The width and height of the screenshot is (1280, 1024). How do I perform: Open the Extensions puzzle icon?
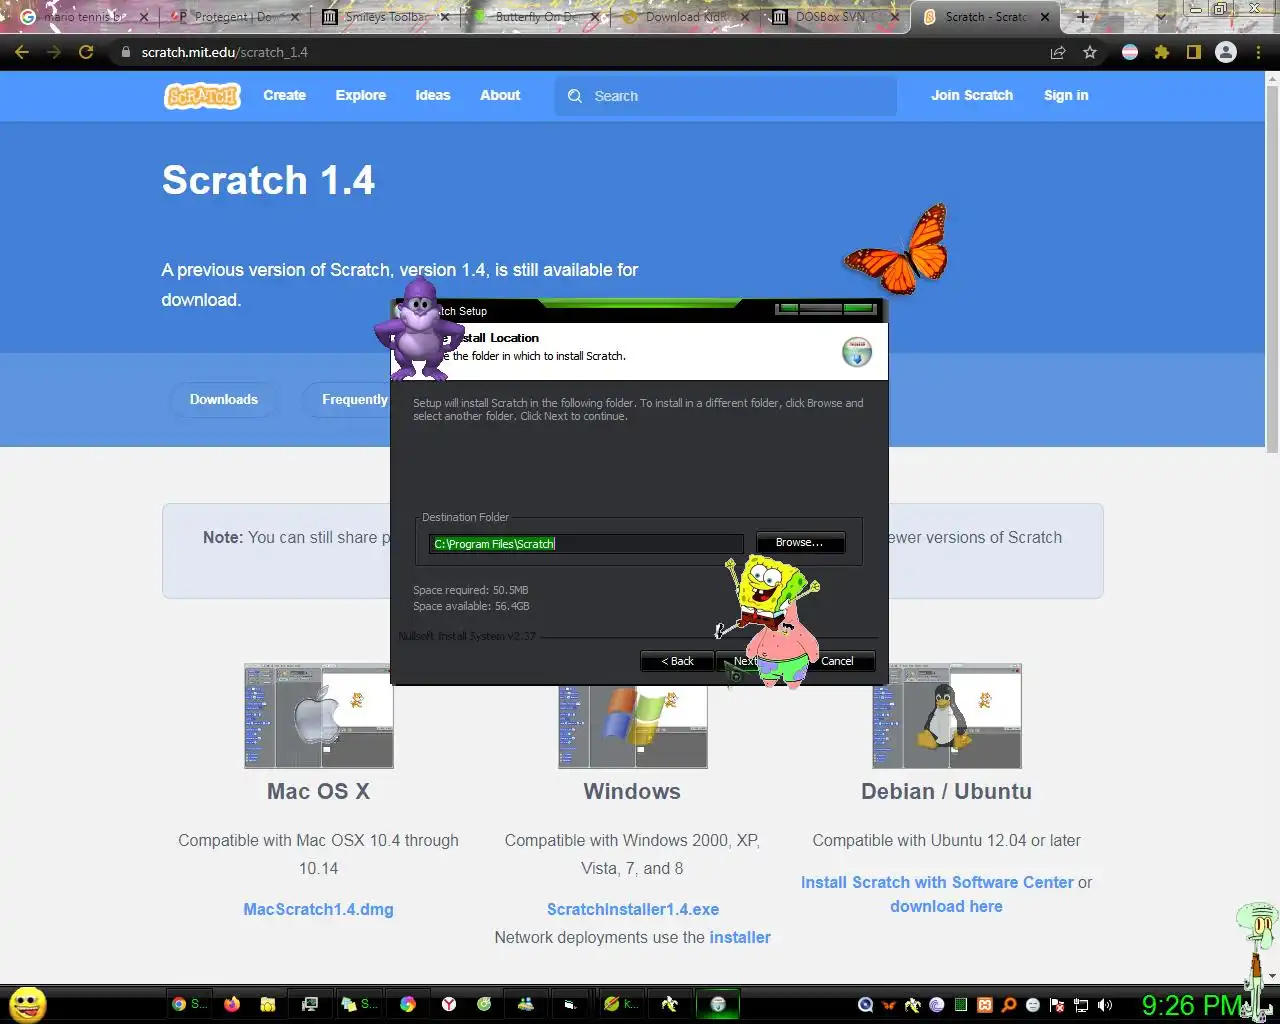(1162, 52)
